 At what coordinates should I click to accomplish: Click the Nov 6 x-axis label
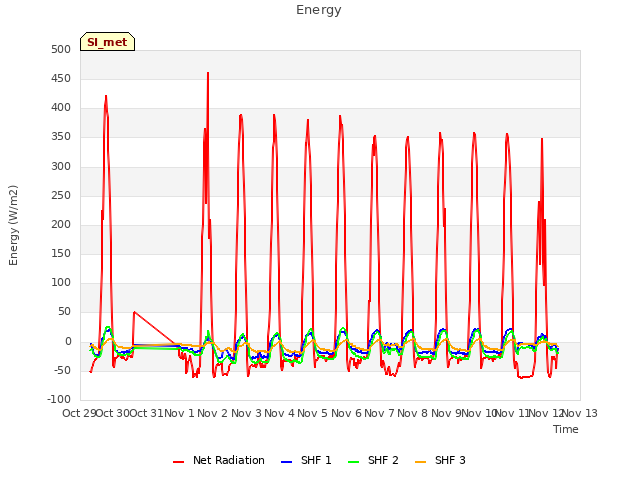[346, 413]
